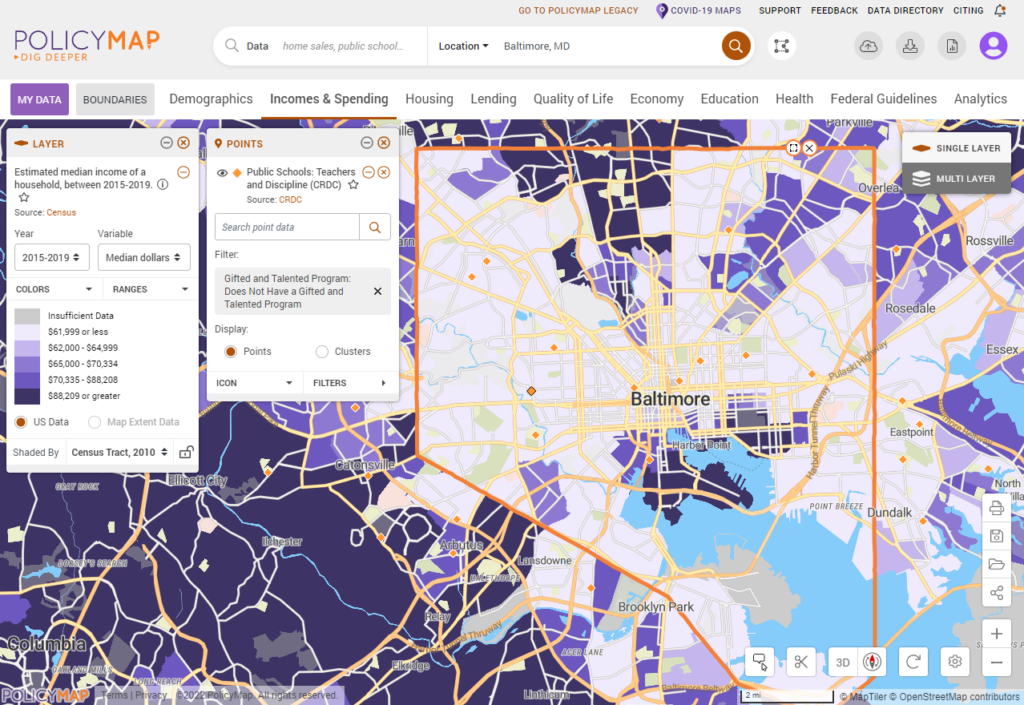Open the Shaded By Census Tract dropdown
Viewport: 1024px width, 705px height.
click(x=120, y=452)
